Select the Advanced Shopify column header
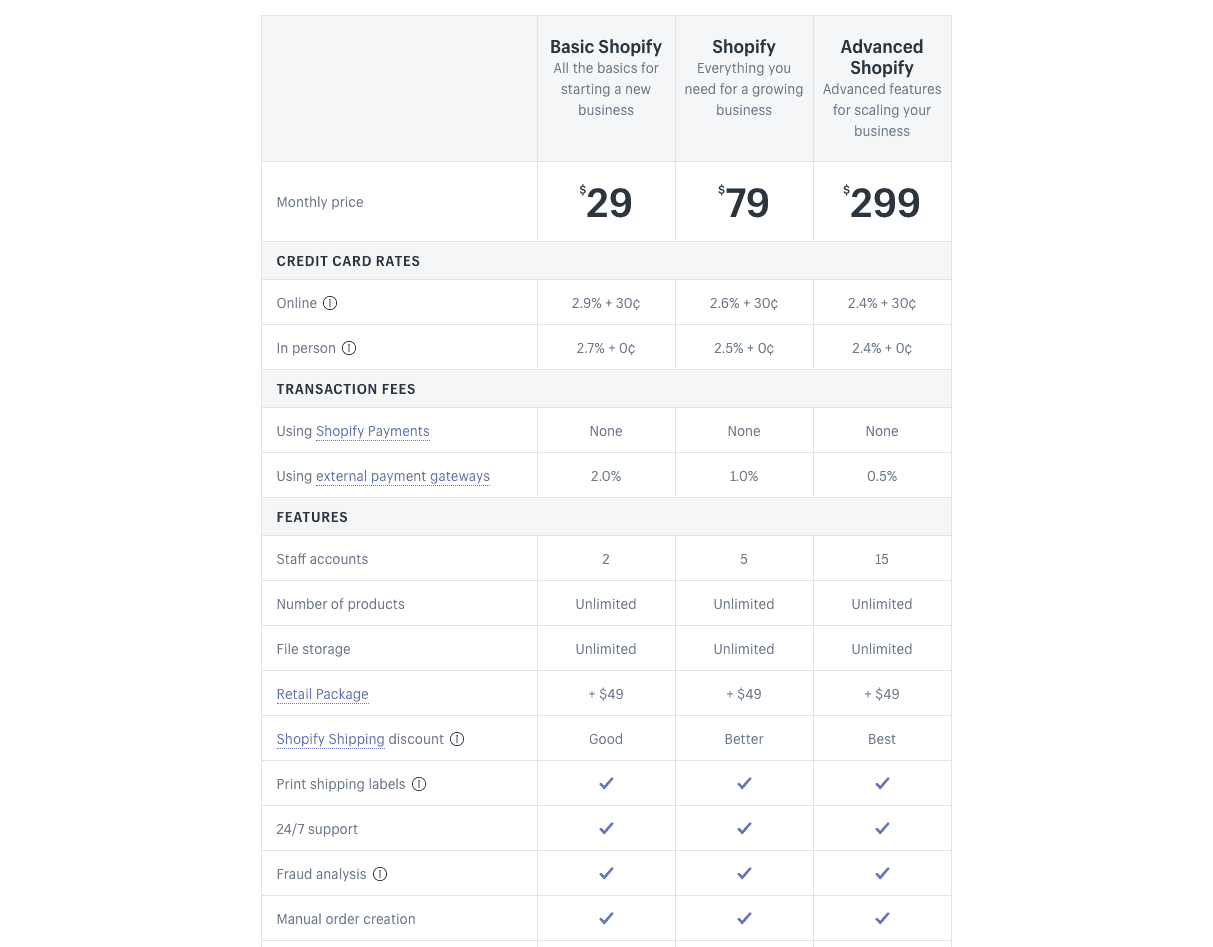 882,57
